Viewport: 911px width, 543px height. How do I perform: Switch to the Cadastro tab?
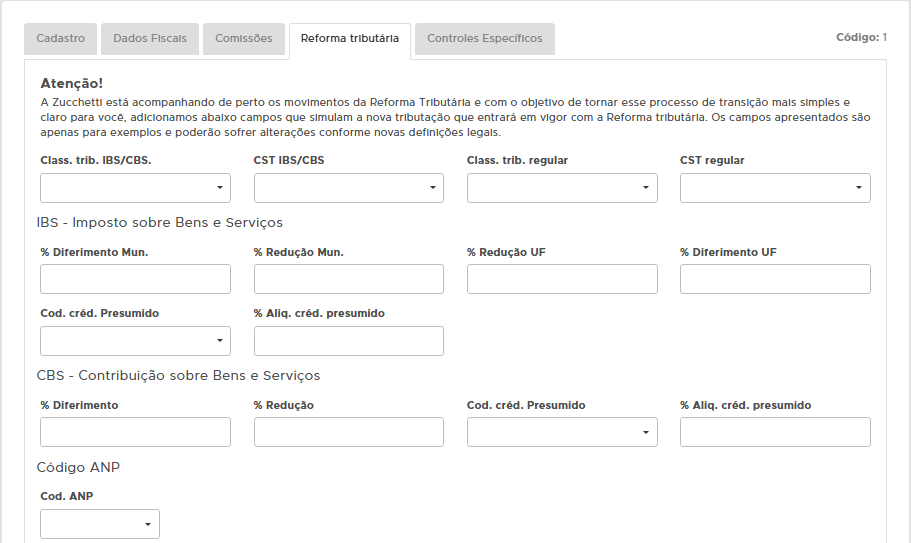[60, 39]
